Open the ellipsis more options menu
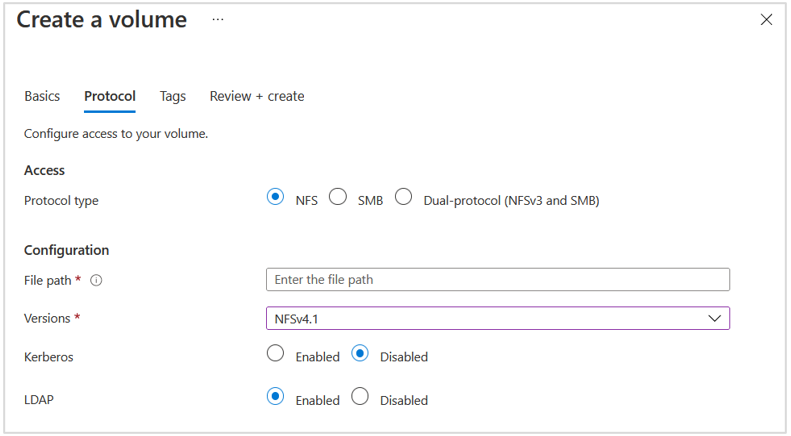This screenshot has height=436, width=791. pos(218,20)
